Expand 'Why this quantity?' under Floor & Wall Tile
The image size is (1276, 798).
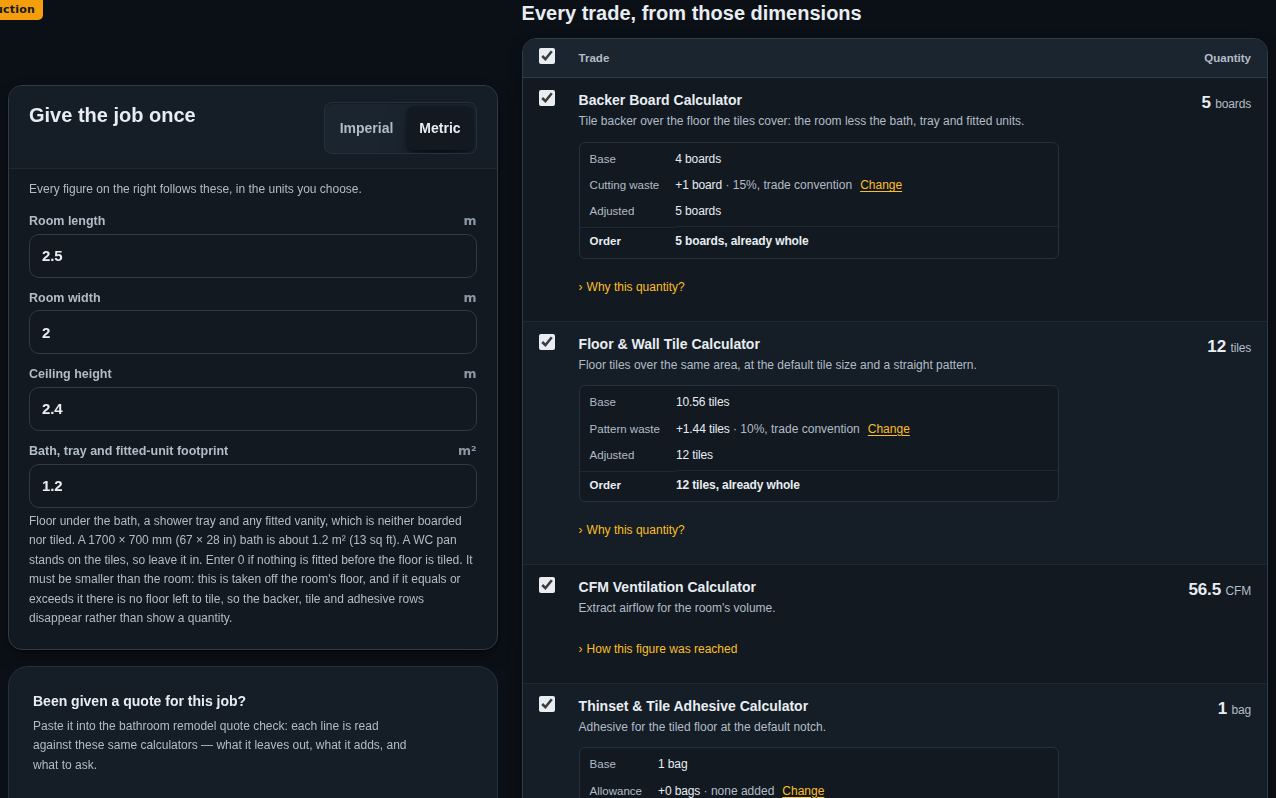pos(631,530)
